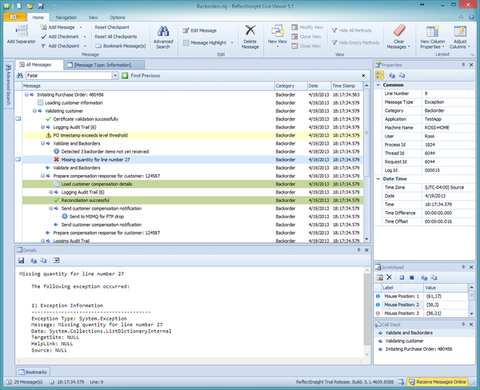Toggle pin on Properties panel
Screen dimensions: 480x390
[x=463, y=65]
